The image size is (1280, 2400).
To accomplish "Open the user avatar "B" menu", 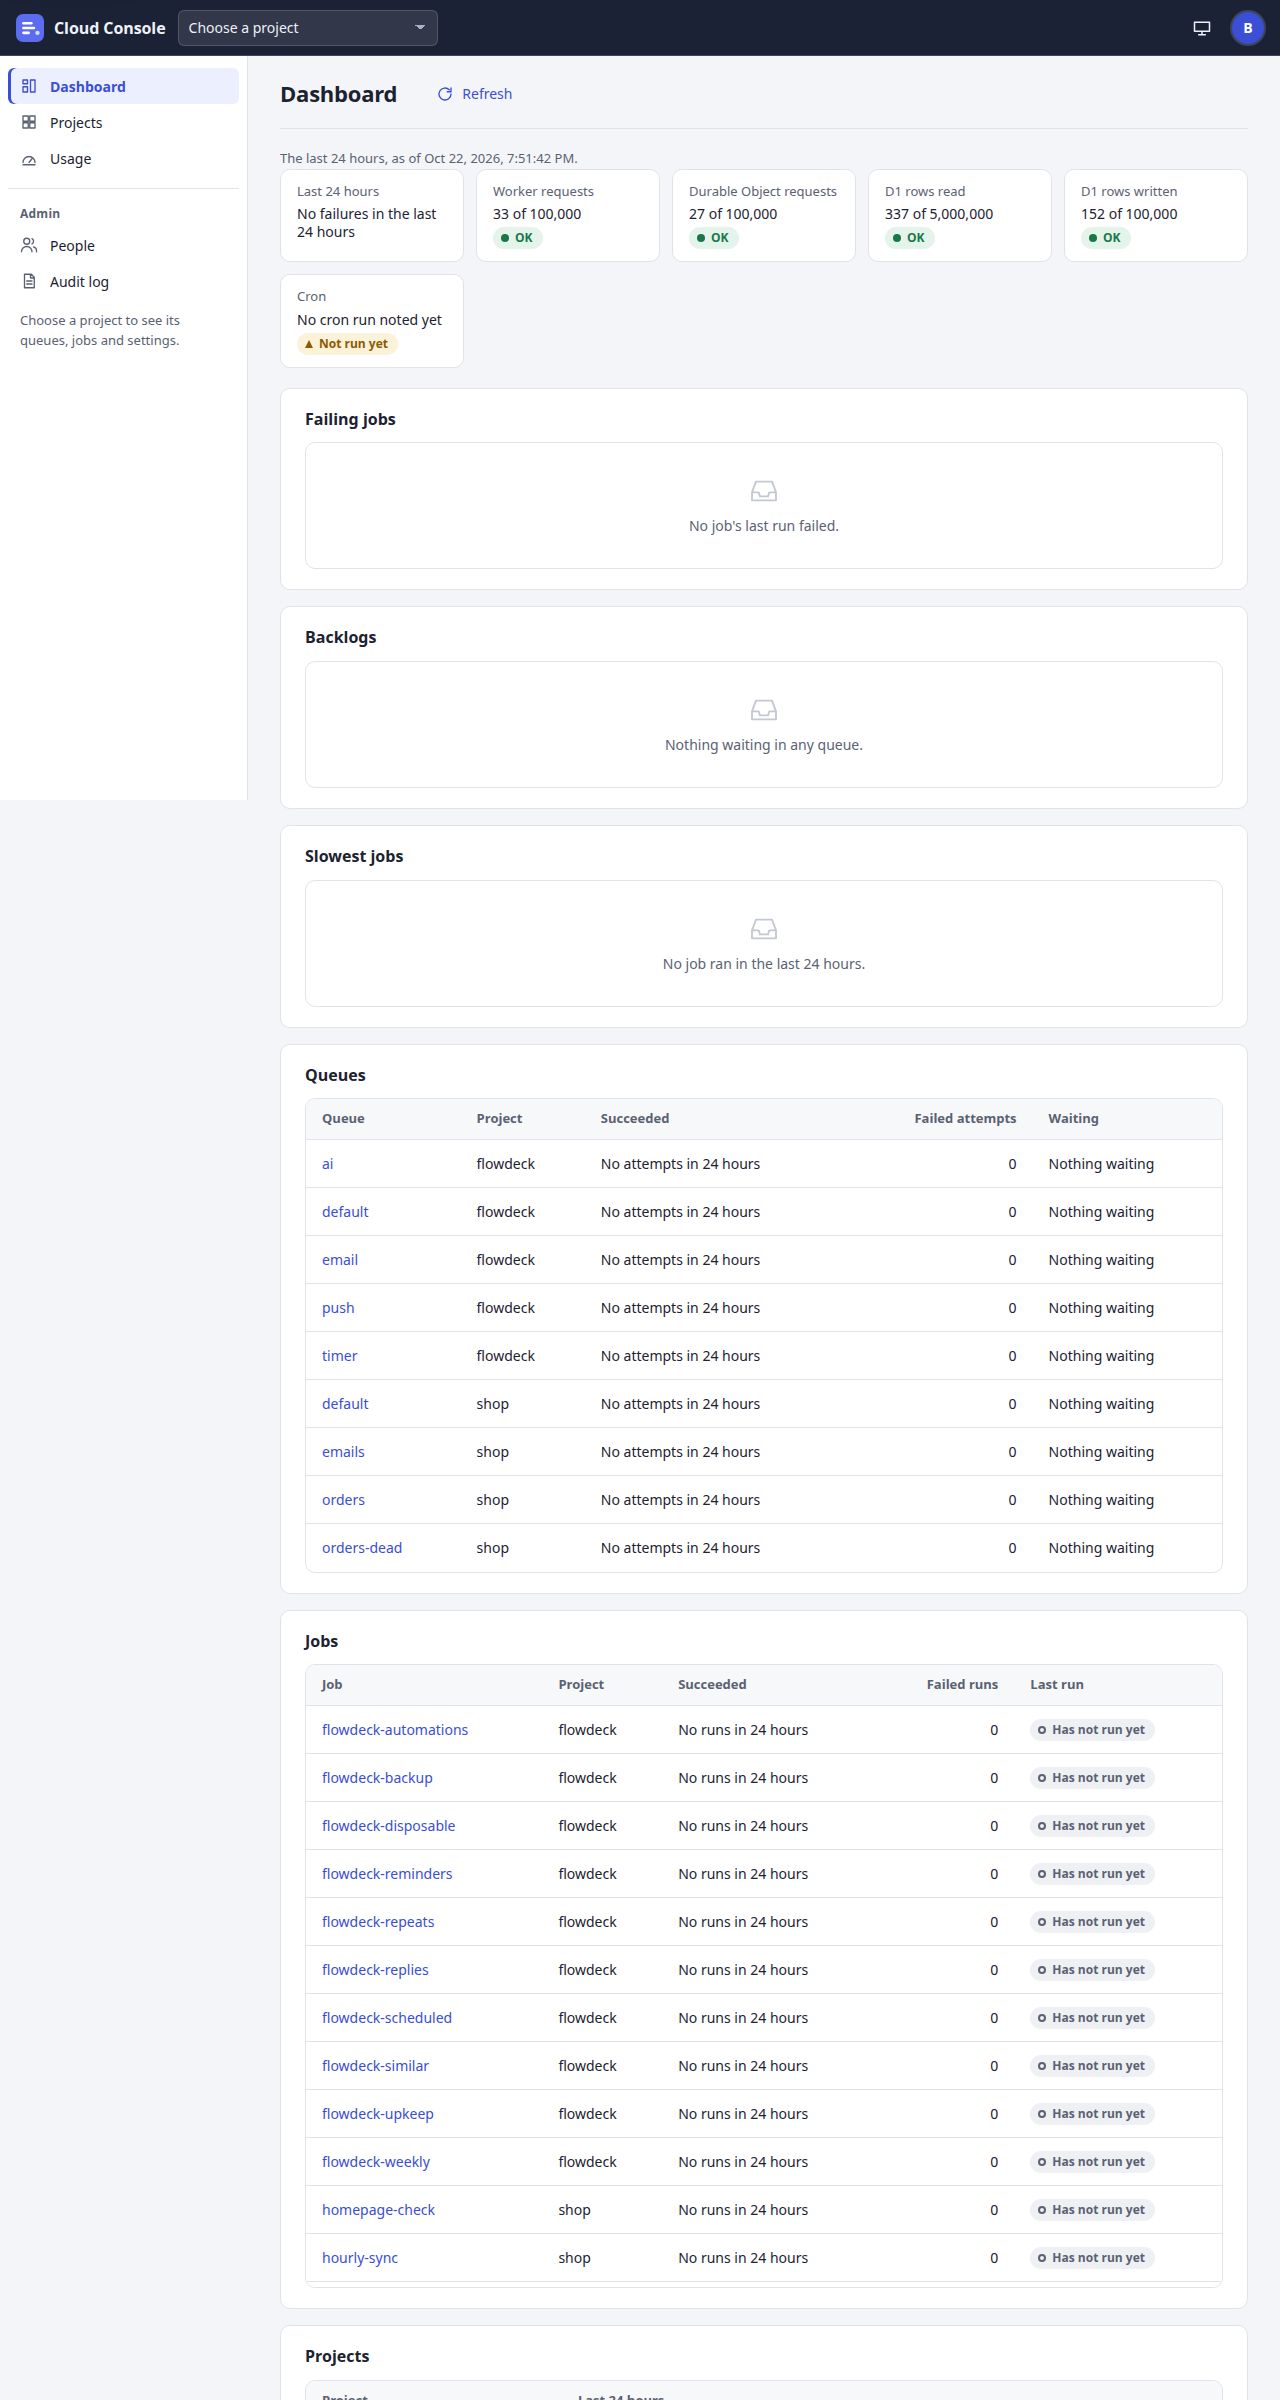I will pos(1248,28).
